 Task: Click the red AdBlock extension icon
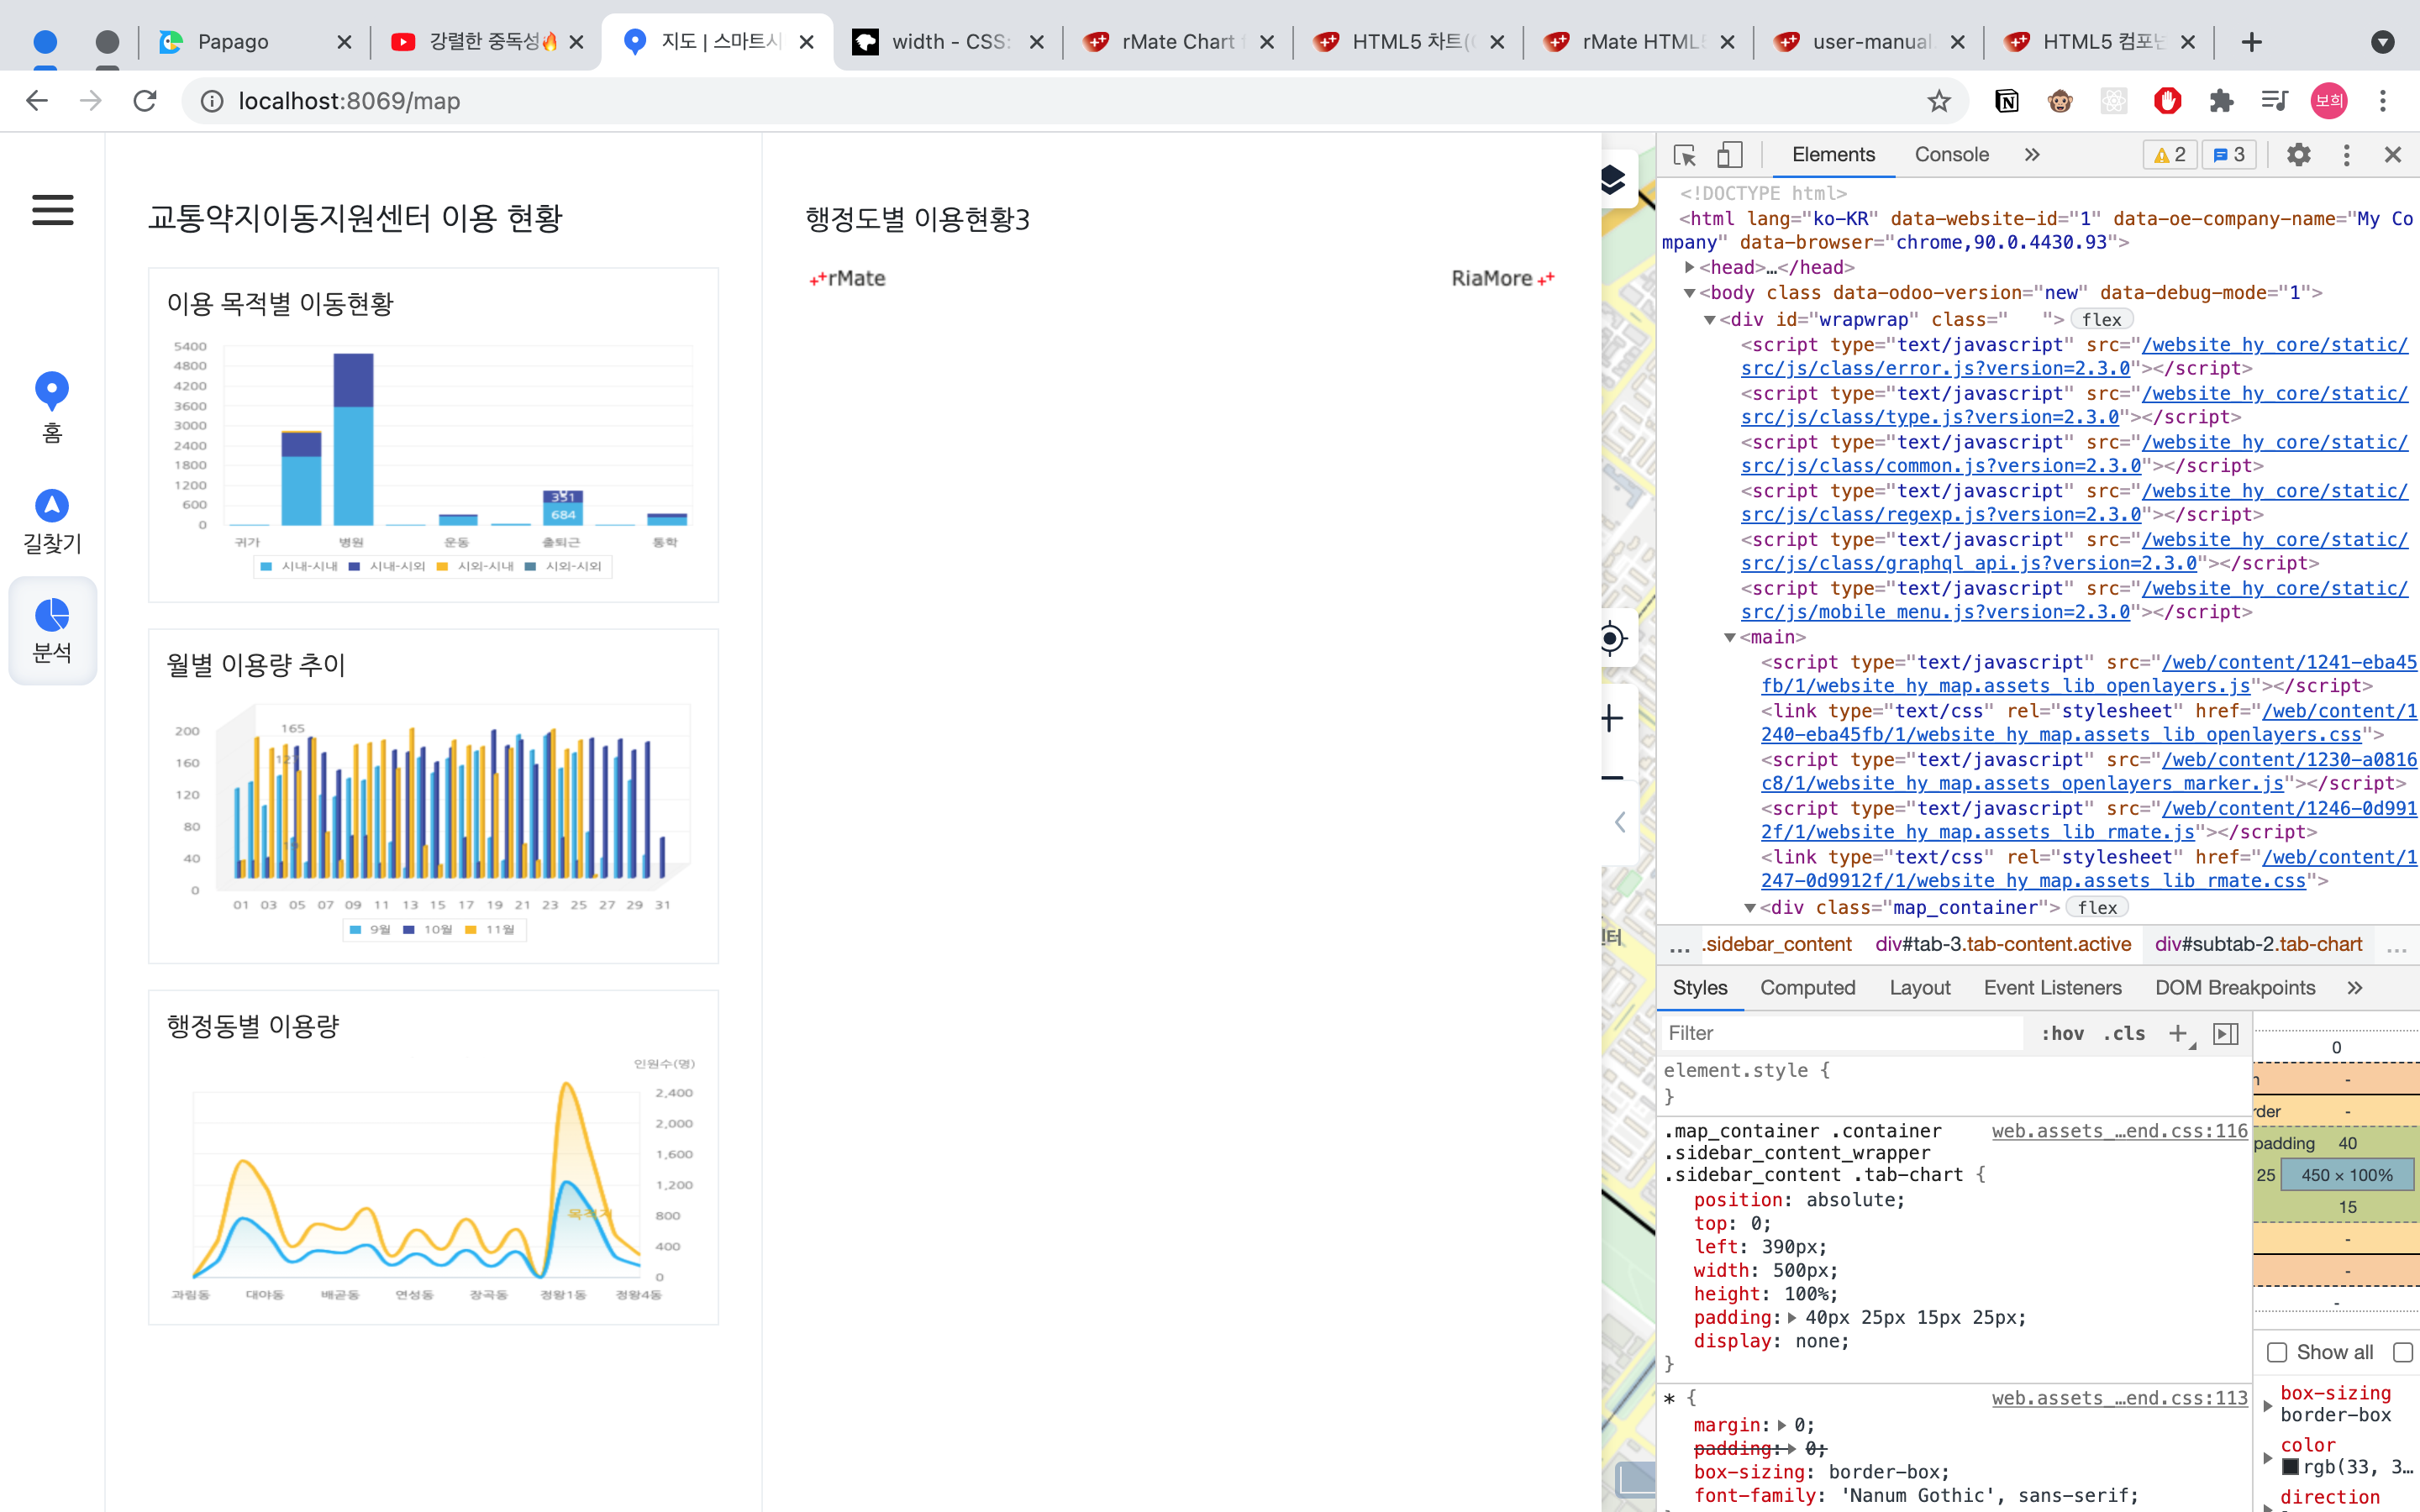[2167, 101]
